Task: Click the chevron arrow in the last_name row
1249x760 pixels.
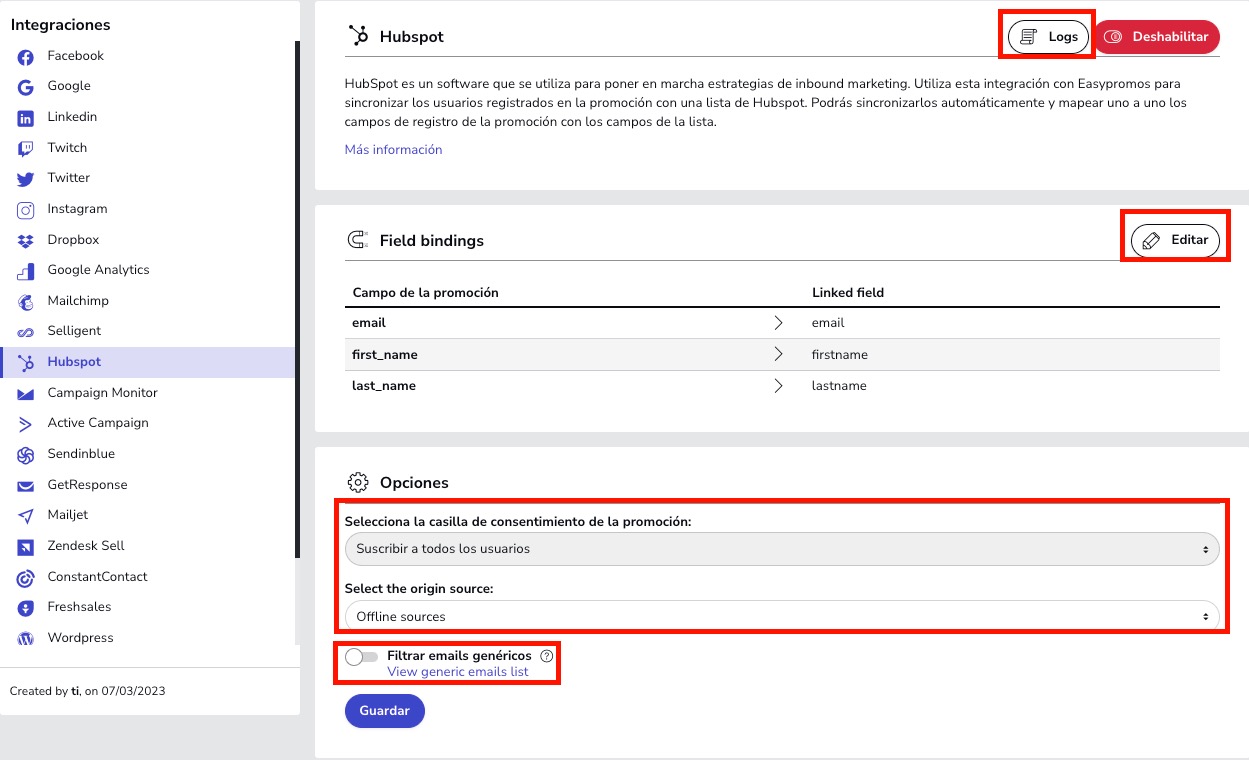Action: point(778,385)
